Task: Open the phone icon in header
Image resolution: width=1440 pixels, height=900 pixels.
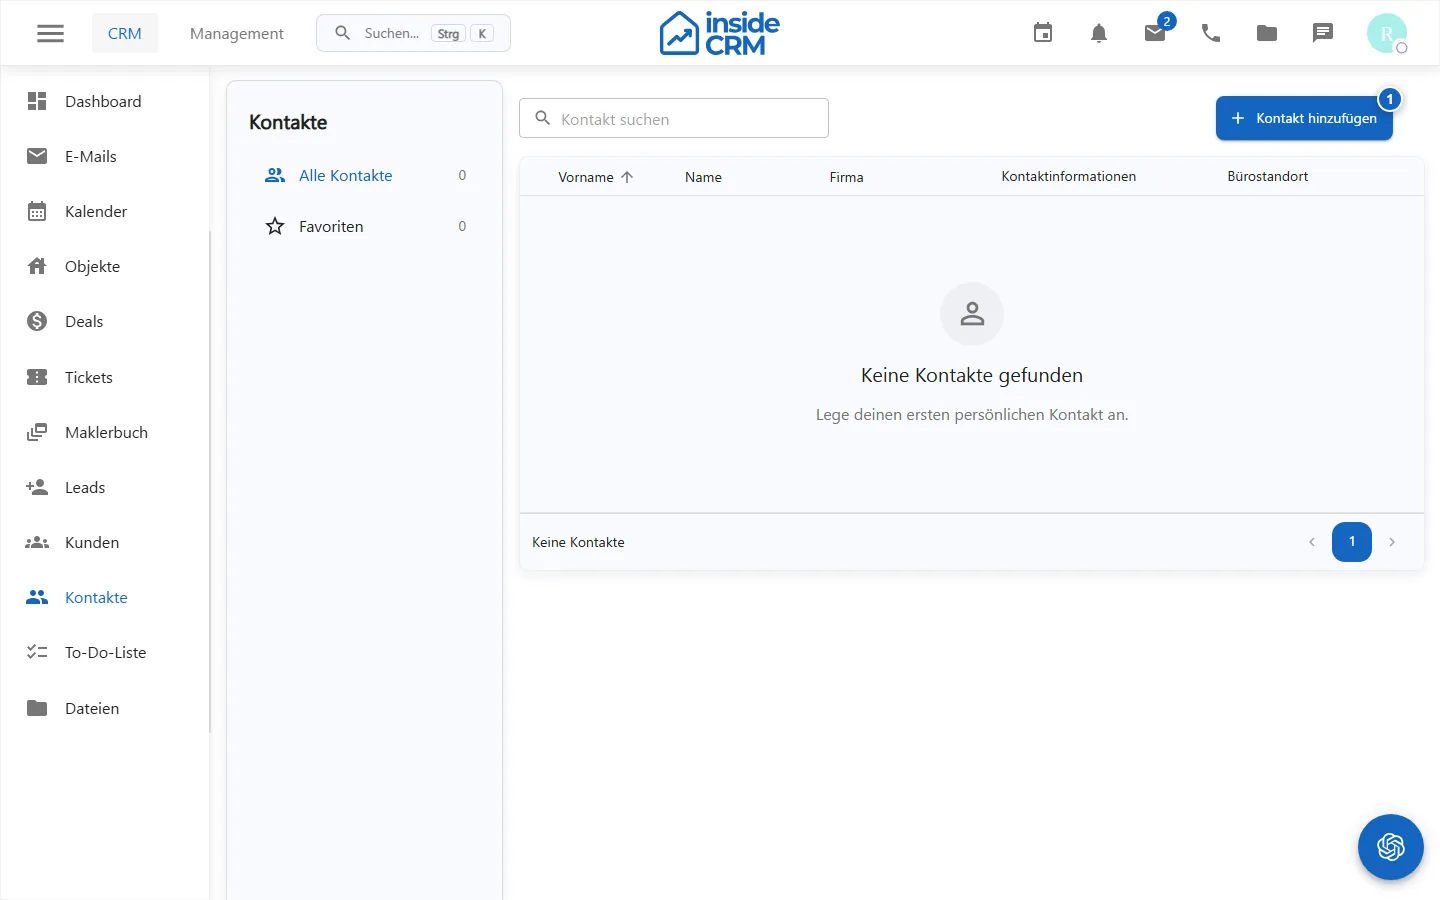Action: [1211, 33]
